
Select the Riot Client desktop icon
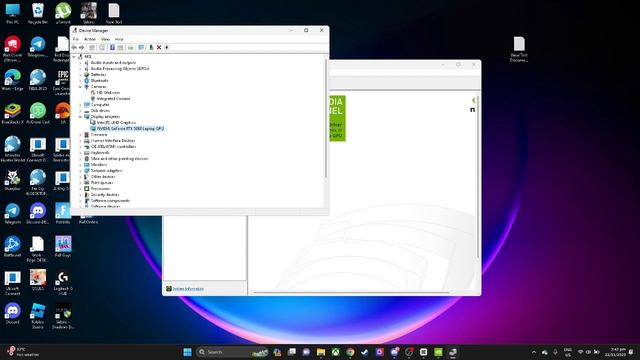click(12, 49)
